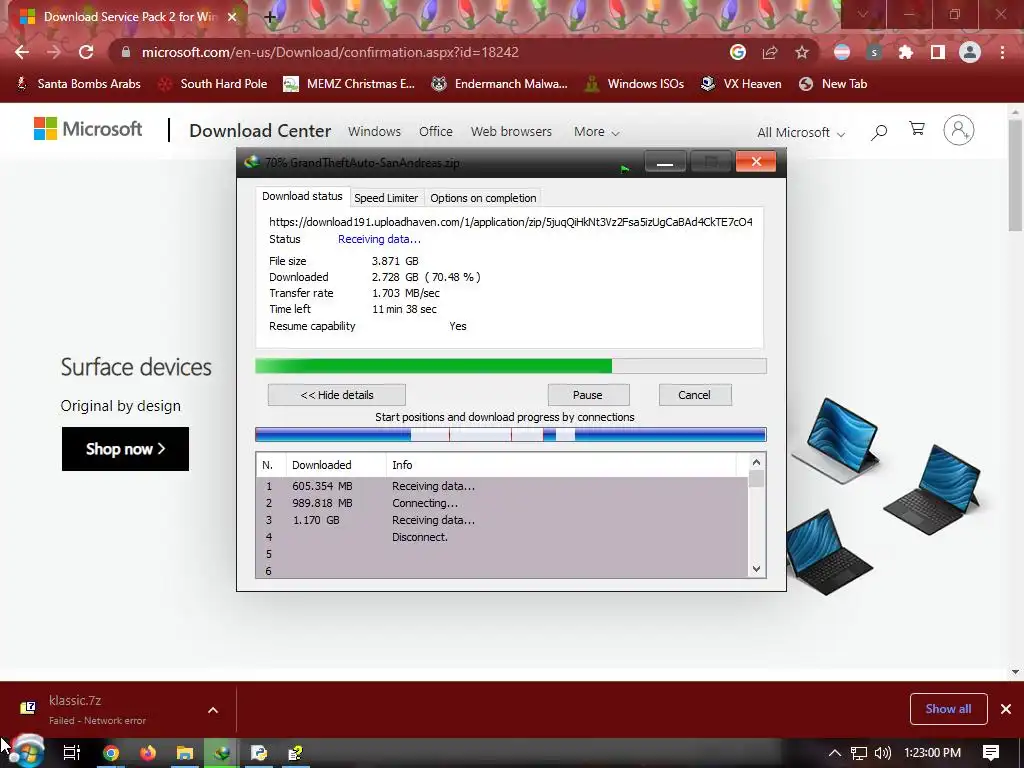Open File Explorer from taskbar
Screen dimensions: 1024x768
click(x=185, y=753)
